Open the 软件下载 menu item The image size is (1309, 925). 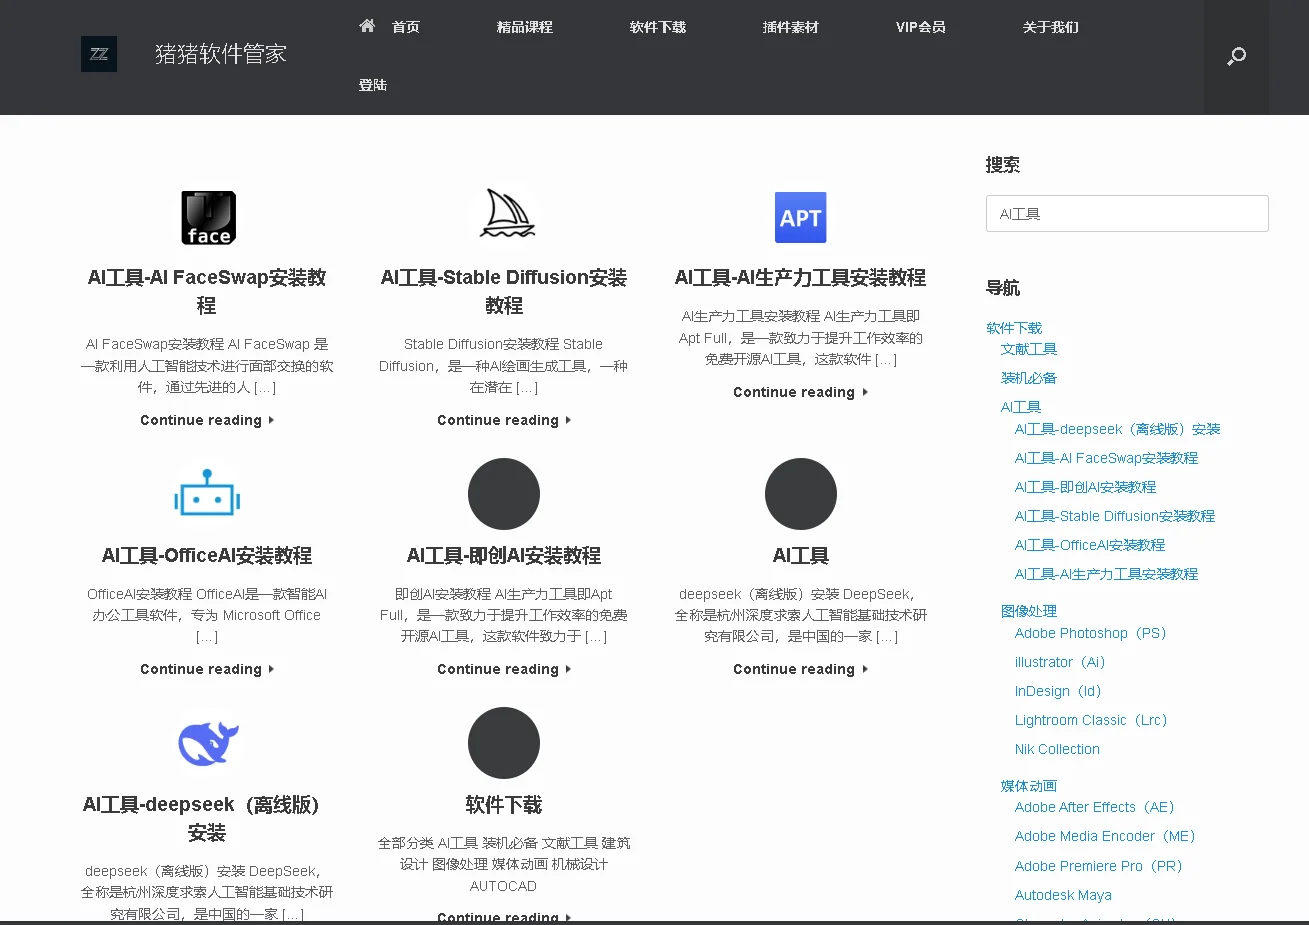pos(657,27)
